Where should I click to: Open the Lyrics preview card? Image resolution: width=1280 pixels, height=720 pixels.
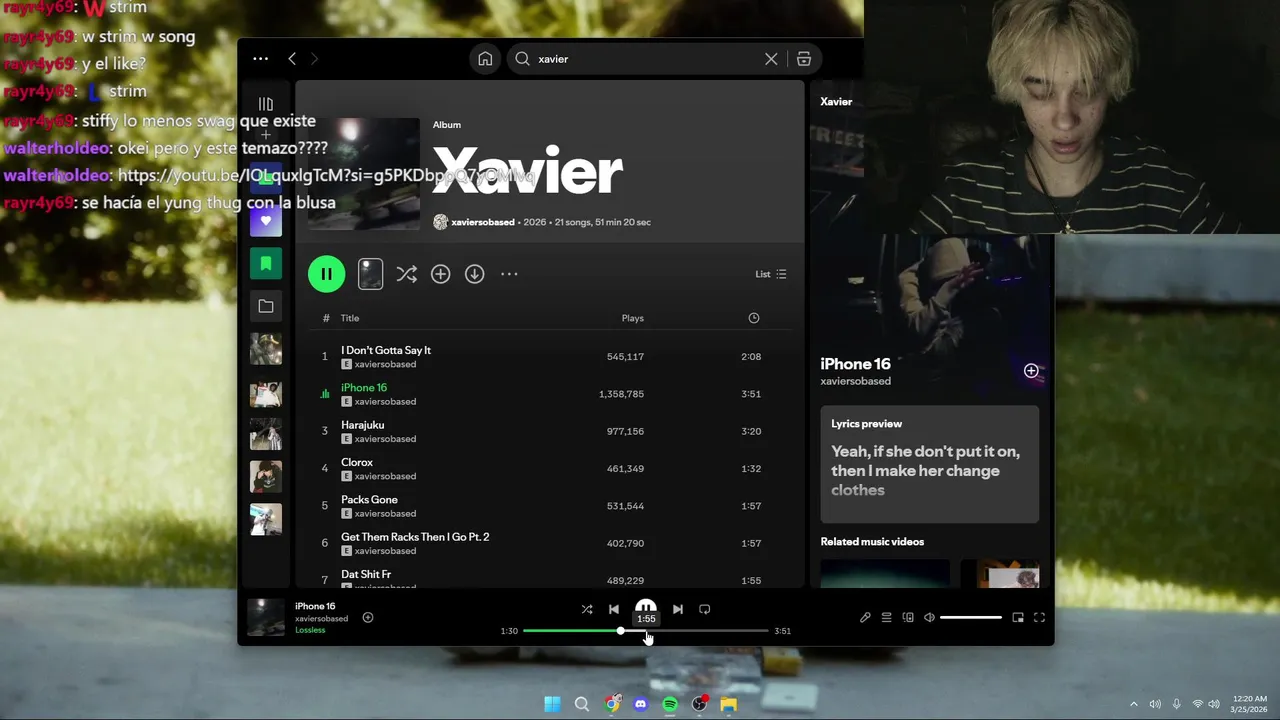pos(930,464)
